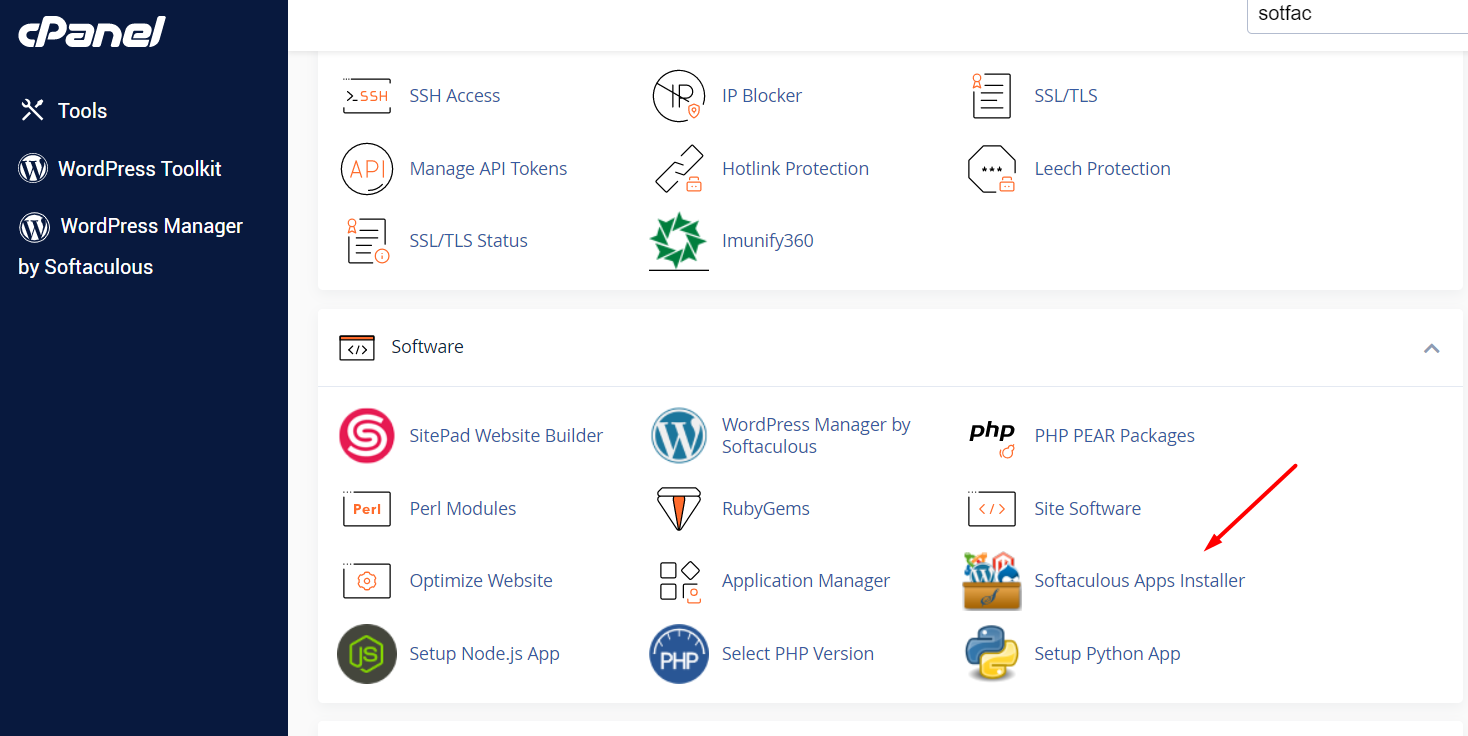The height and width of the screenshot is (736, 1468).
Task: Click the IP Blocker icon
Action: point(679,96)
